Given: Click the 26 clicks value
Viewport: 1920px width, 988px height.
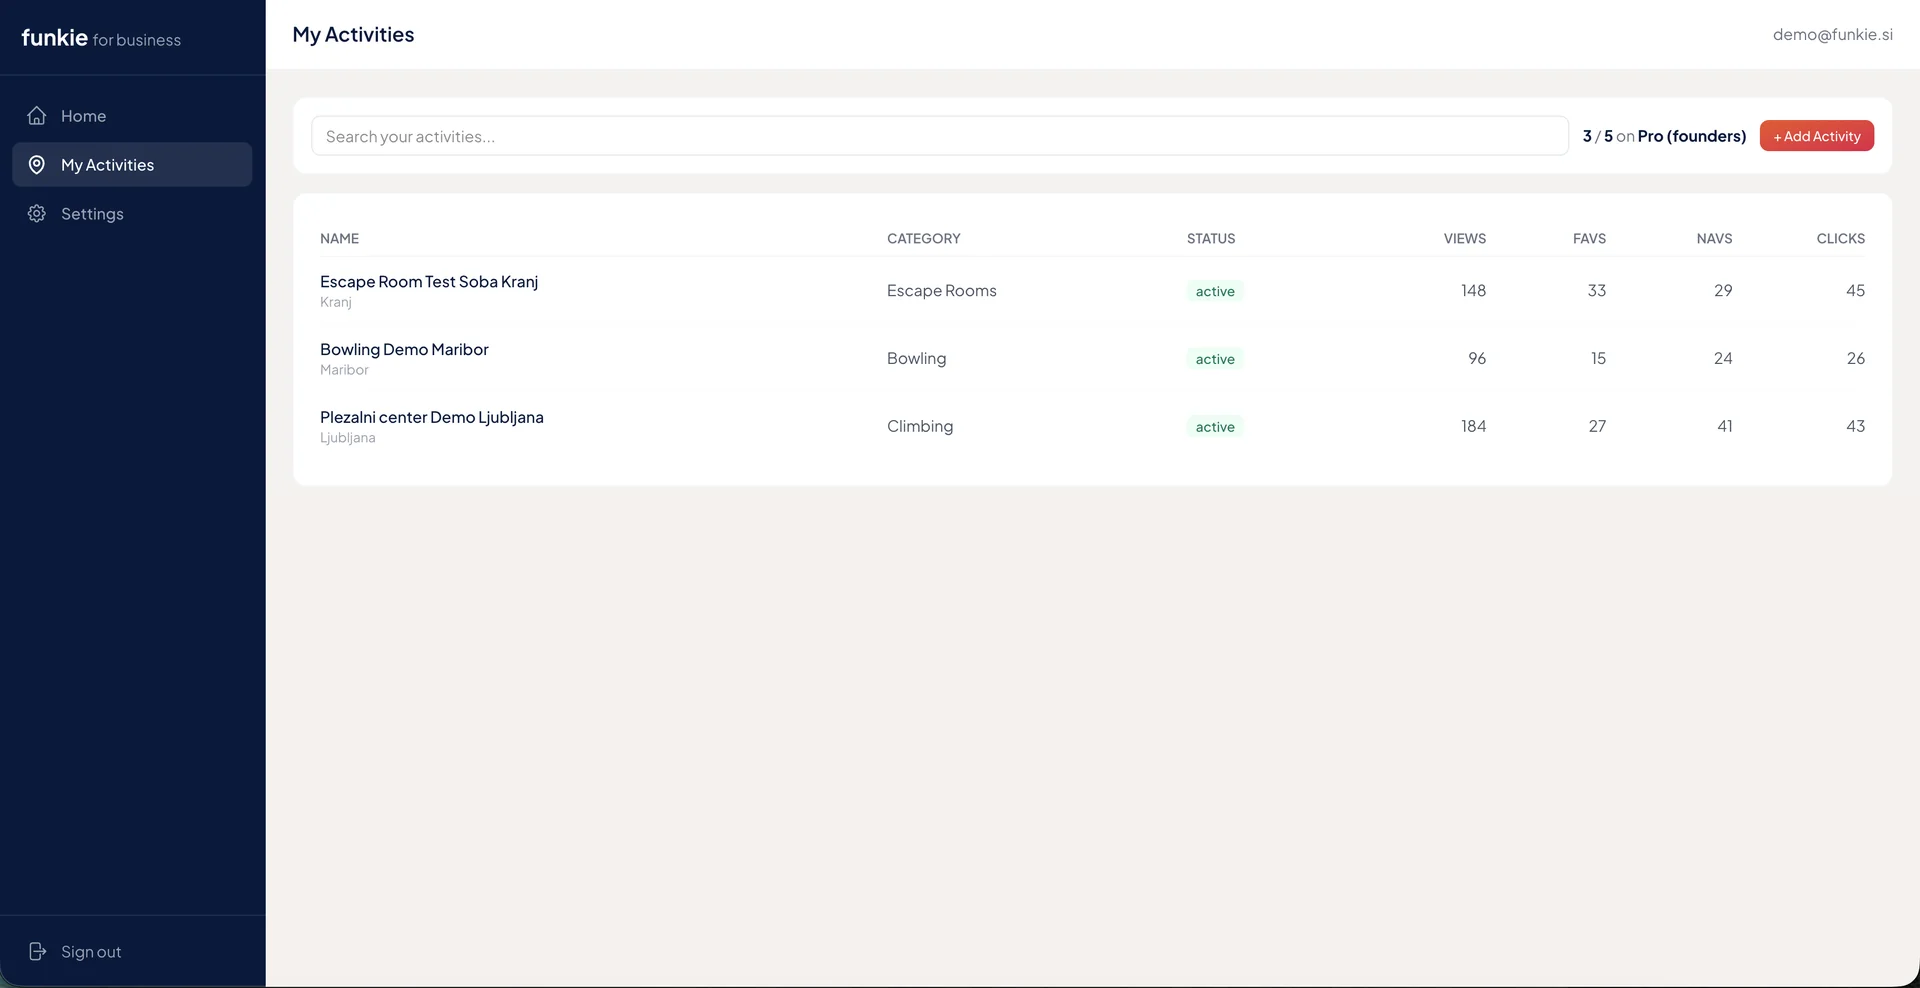Looking at the screenshot, I should tap(1856, 358).
